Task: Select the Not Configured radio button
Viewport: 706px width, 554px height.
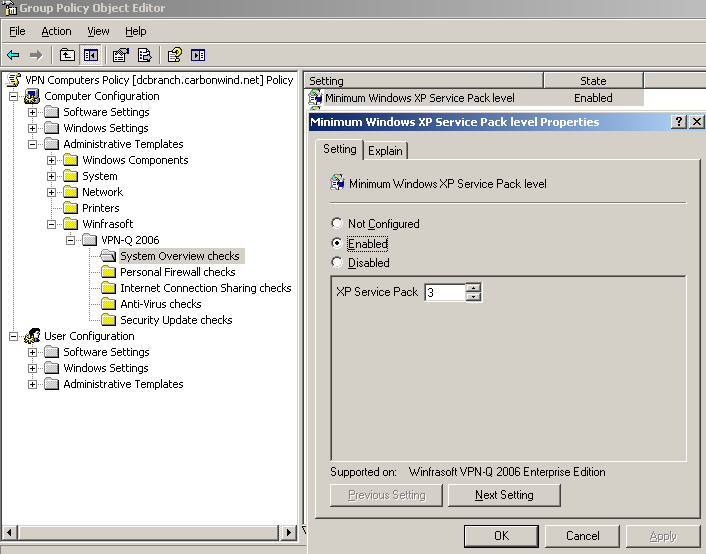Action: pyautogui.click(x=337, y=223)
